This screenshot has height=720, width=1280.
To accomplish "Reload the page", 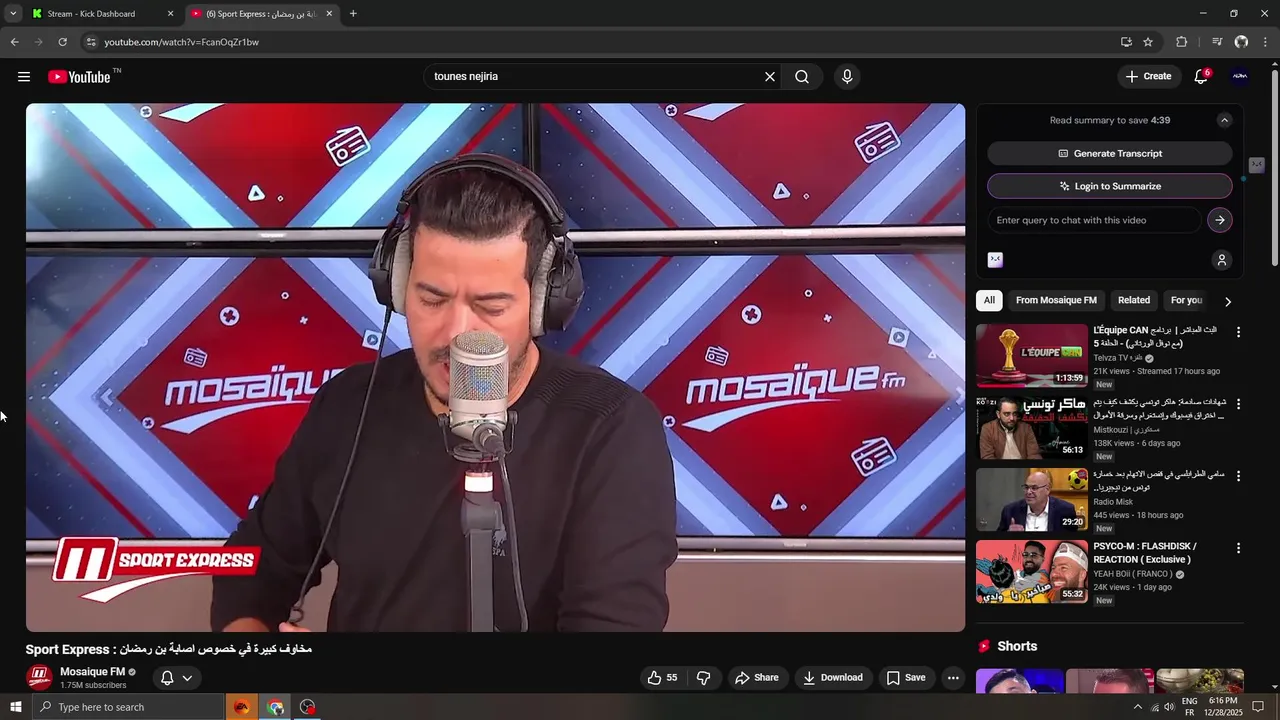I will pyautogui.click(x=62, y=42).
